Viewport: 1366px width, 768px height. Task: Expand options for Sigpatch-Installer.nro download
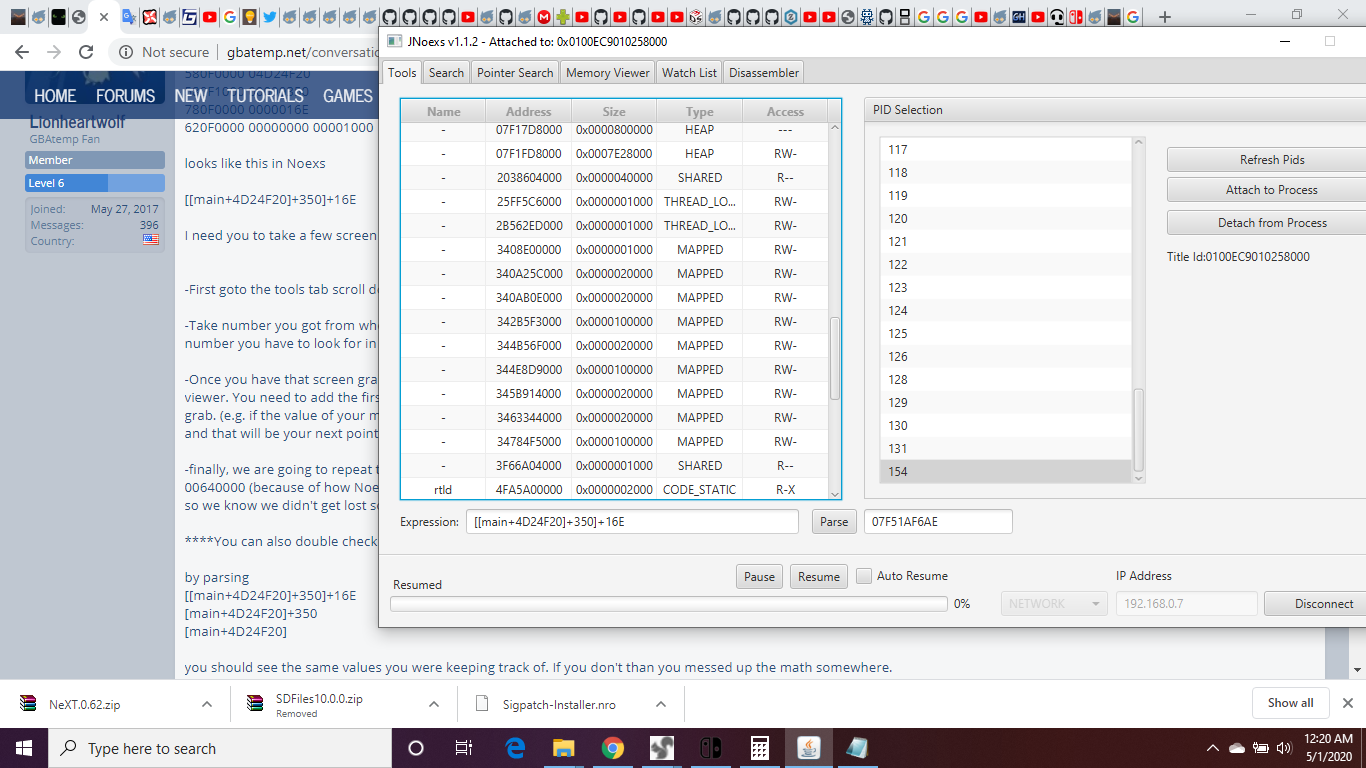pos(661,704)
